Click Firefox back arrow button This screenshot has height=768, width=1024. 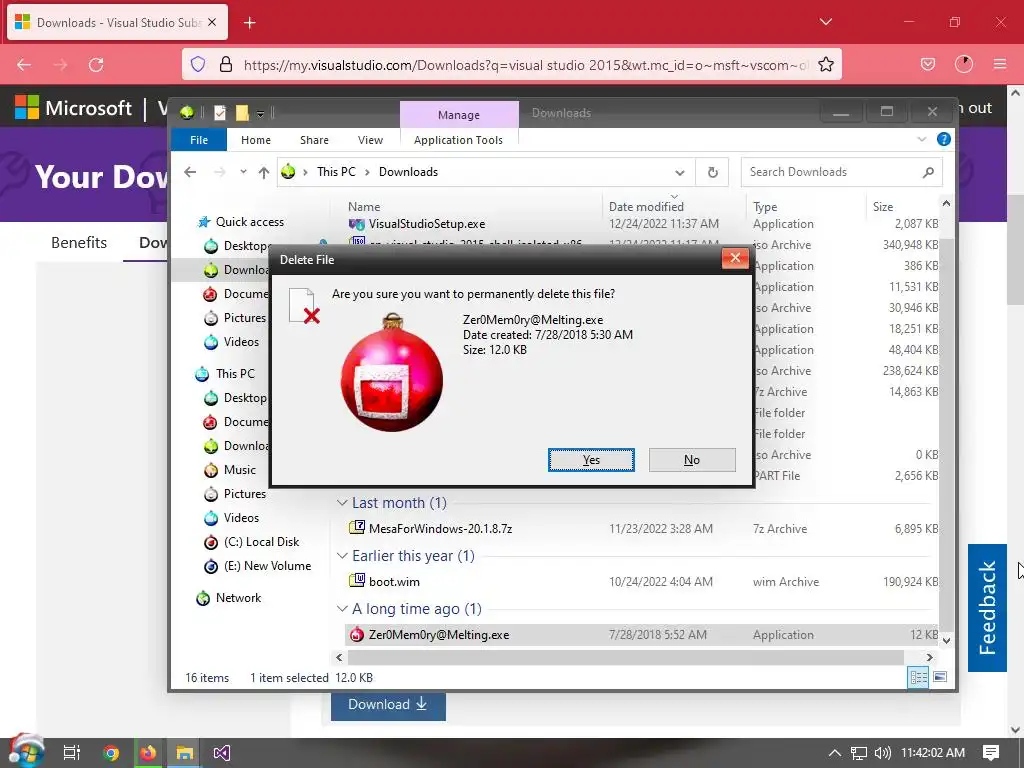click(x=24, y=65)
